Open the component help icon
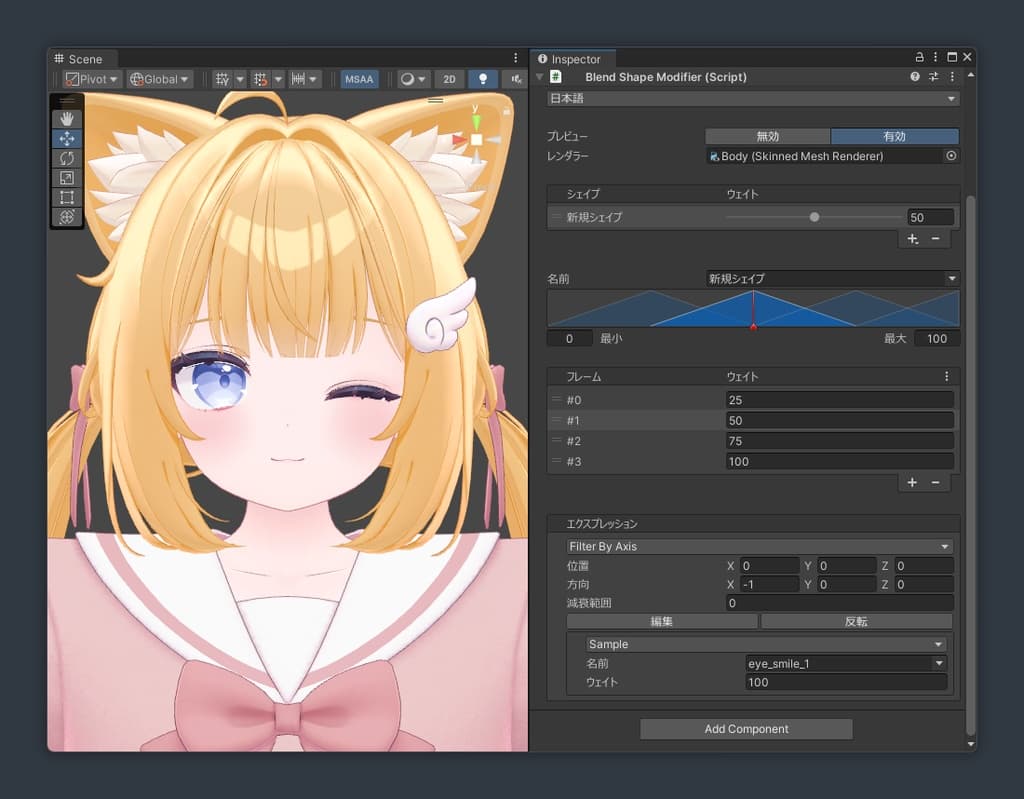1024x799 pixels. pos(915,77)
